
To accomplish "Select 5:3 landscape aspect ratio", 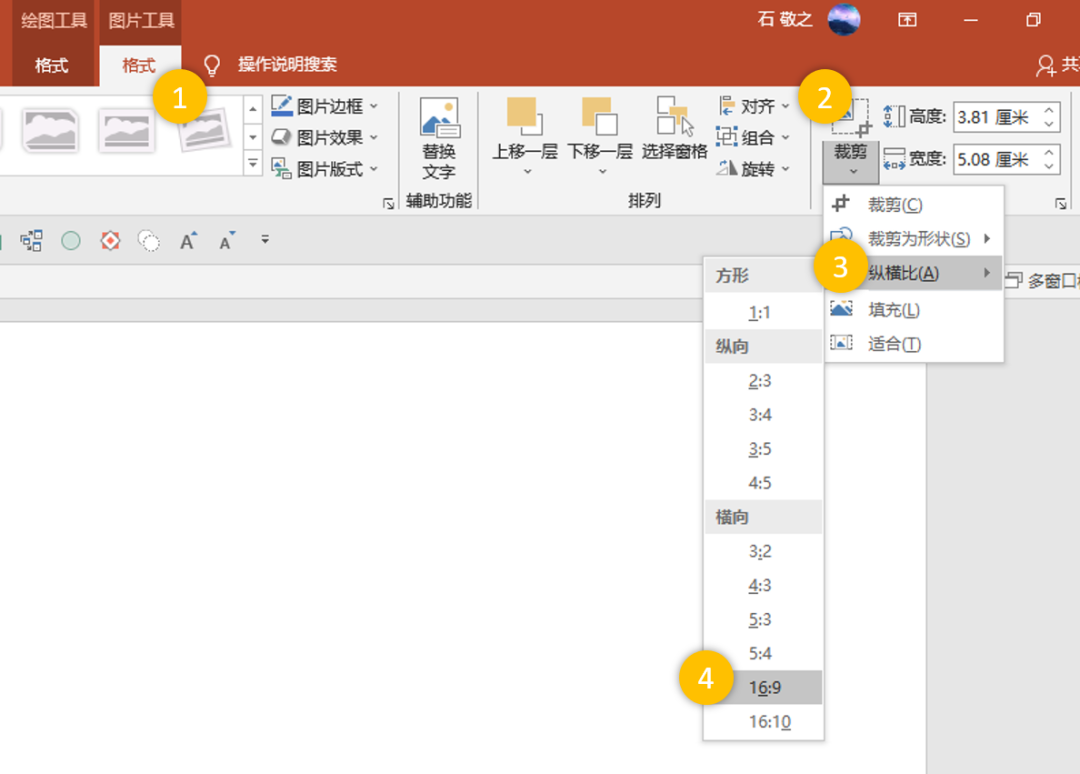I will pos(764,620).
